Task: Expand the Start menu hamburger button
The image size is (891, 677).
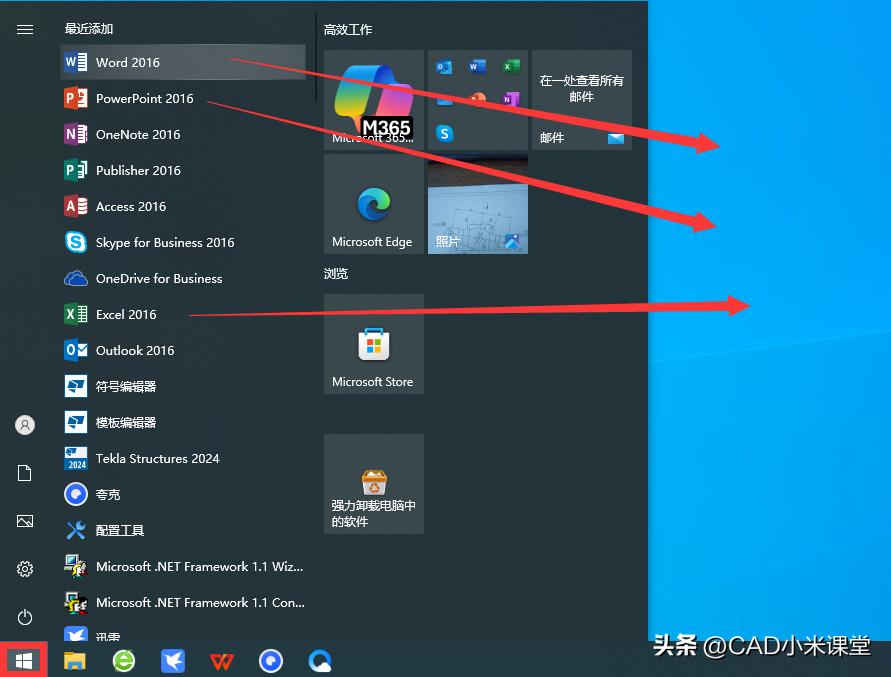Action: pos(24,30)
